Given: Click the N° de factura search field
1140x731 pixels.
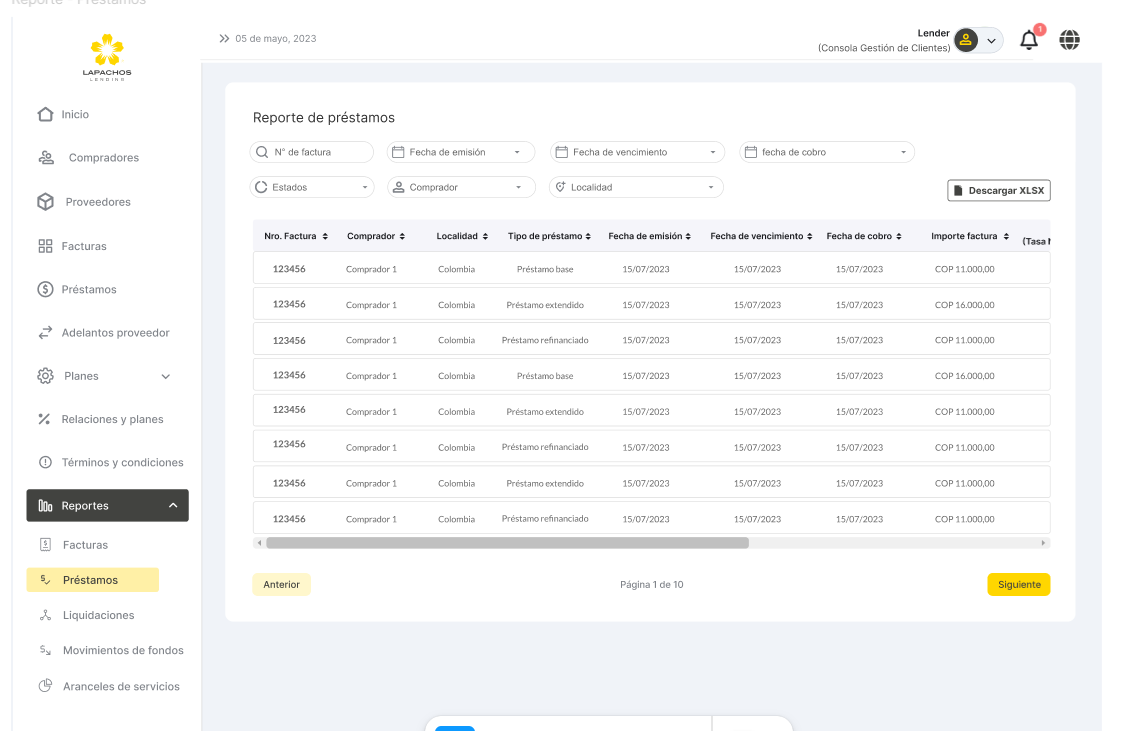Looking at the screenshot, I should (x=311, y=152).
